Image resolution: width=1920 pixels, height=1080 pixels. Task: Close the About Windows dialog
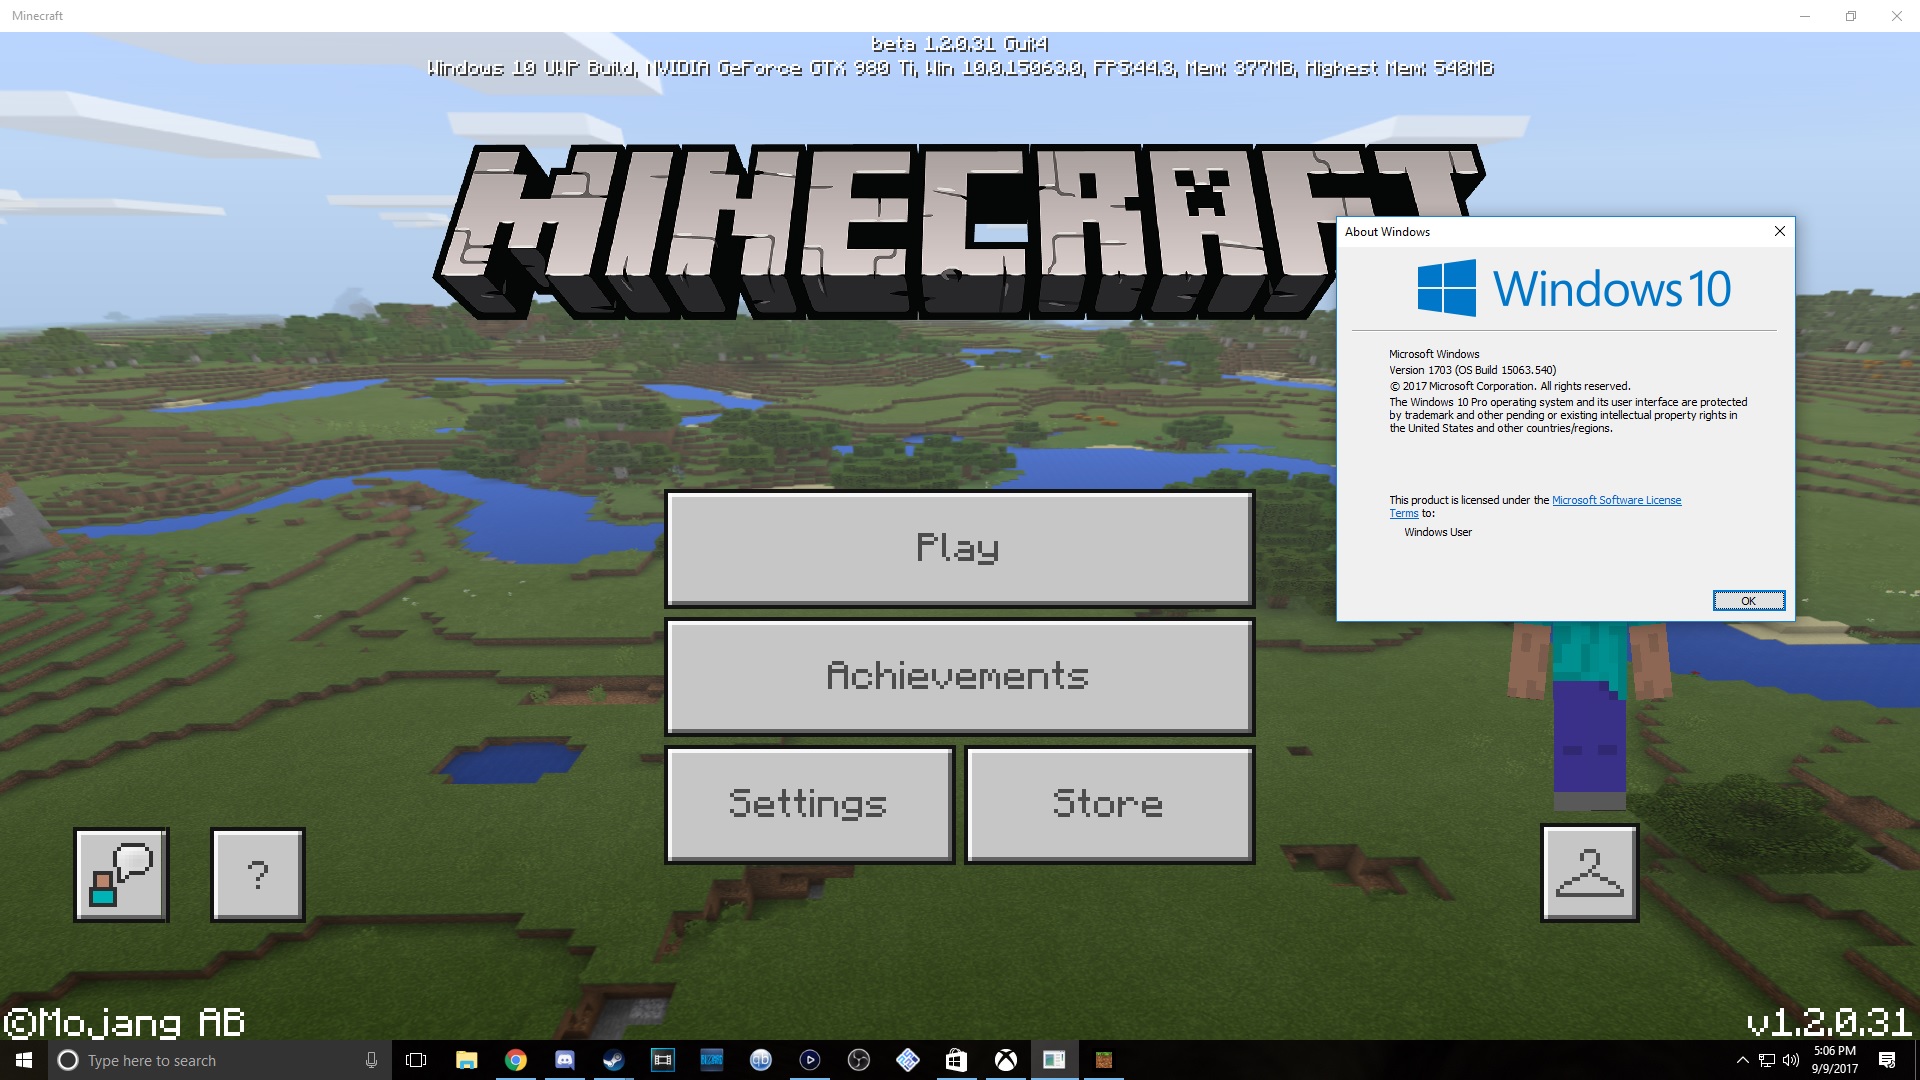pos(1779,231)
